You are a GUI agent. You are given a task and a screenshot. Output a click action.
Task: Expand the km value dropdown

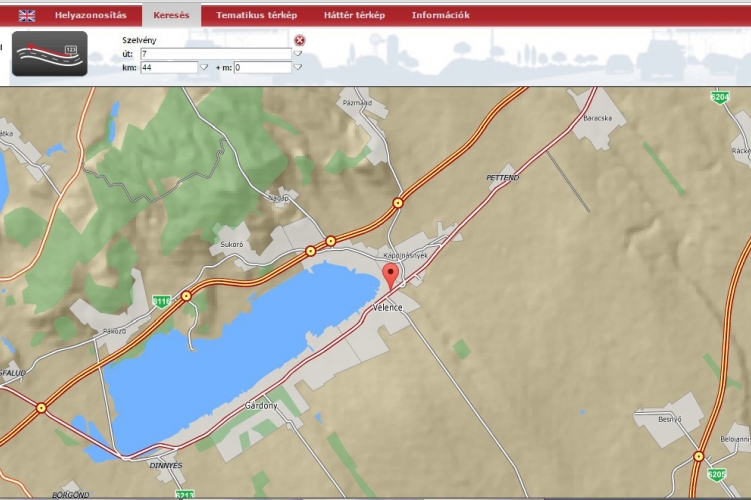click(204, 67)
